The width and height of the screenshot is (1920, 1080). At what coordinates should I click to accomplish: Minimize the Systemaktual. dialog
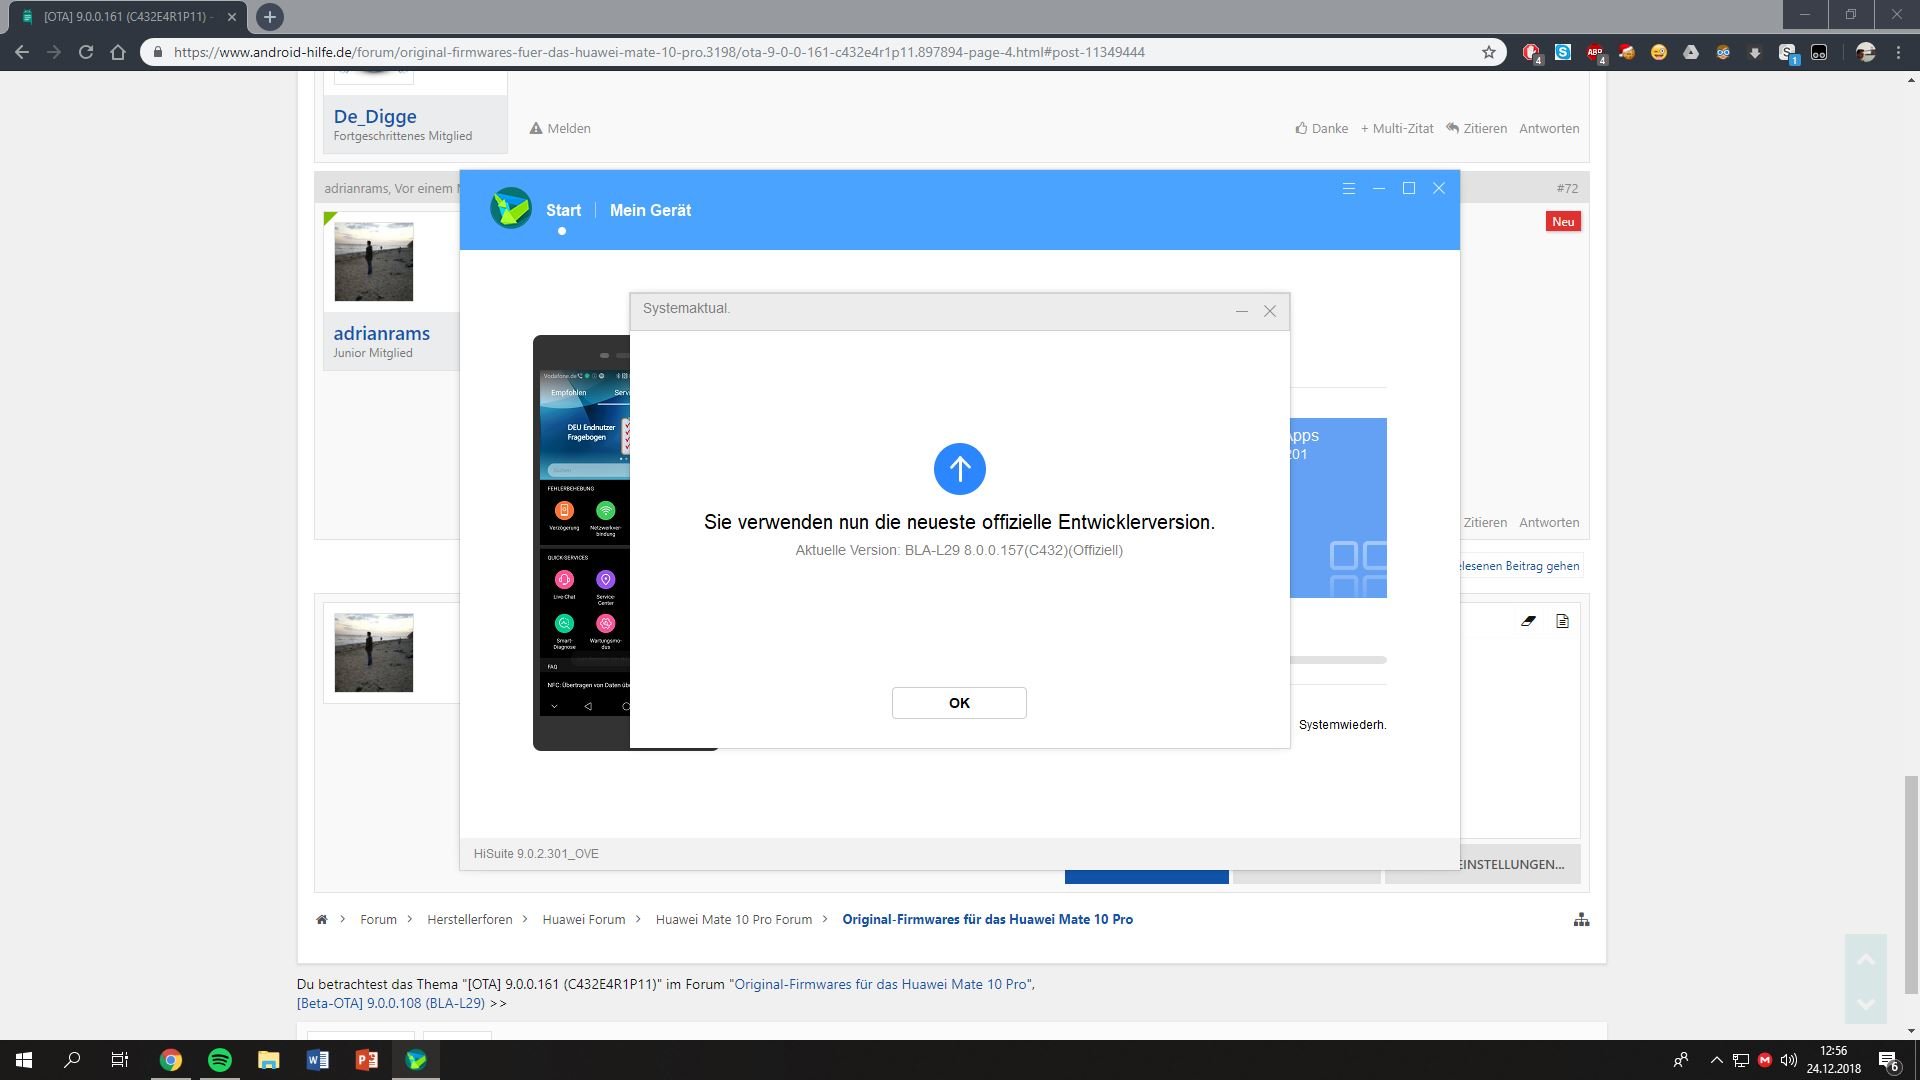click(x=1242, y=311)
